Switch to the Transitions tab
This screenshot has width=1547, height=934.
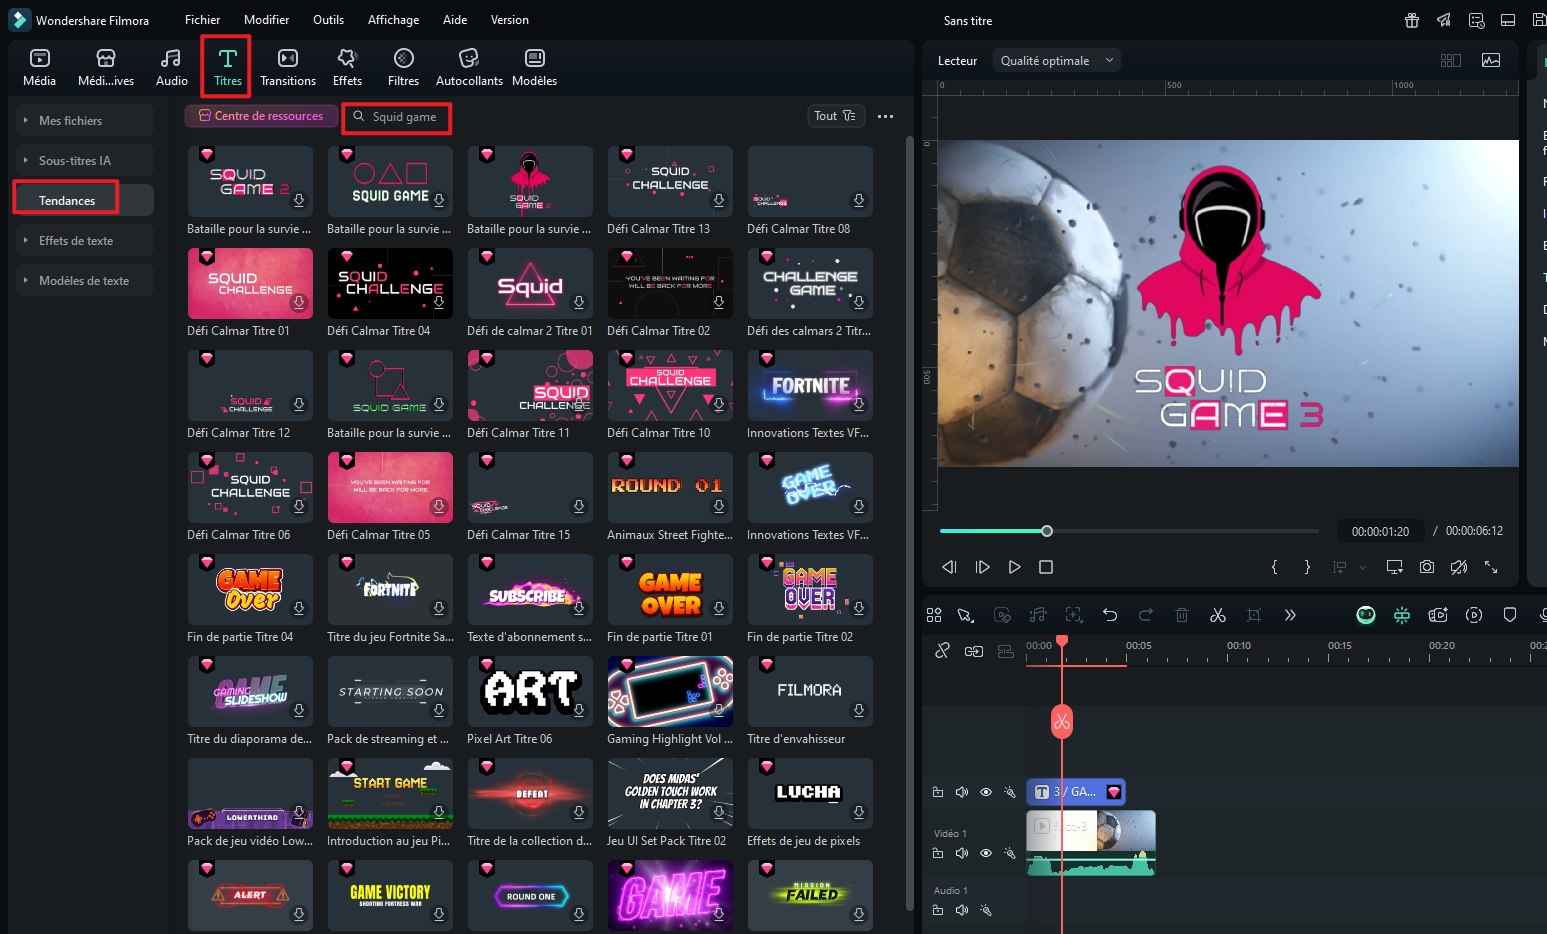click(288, 68)
